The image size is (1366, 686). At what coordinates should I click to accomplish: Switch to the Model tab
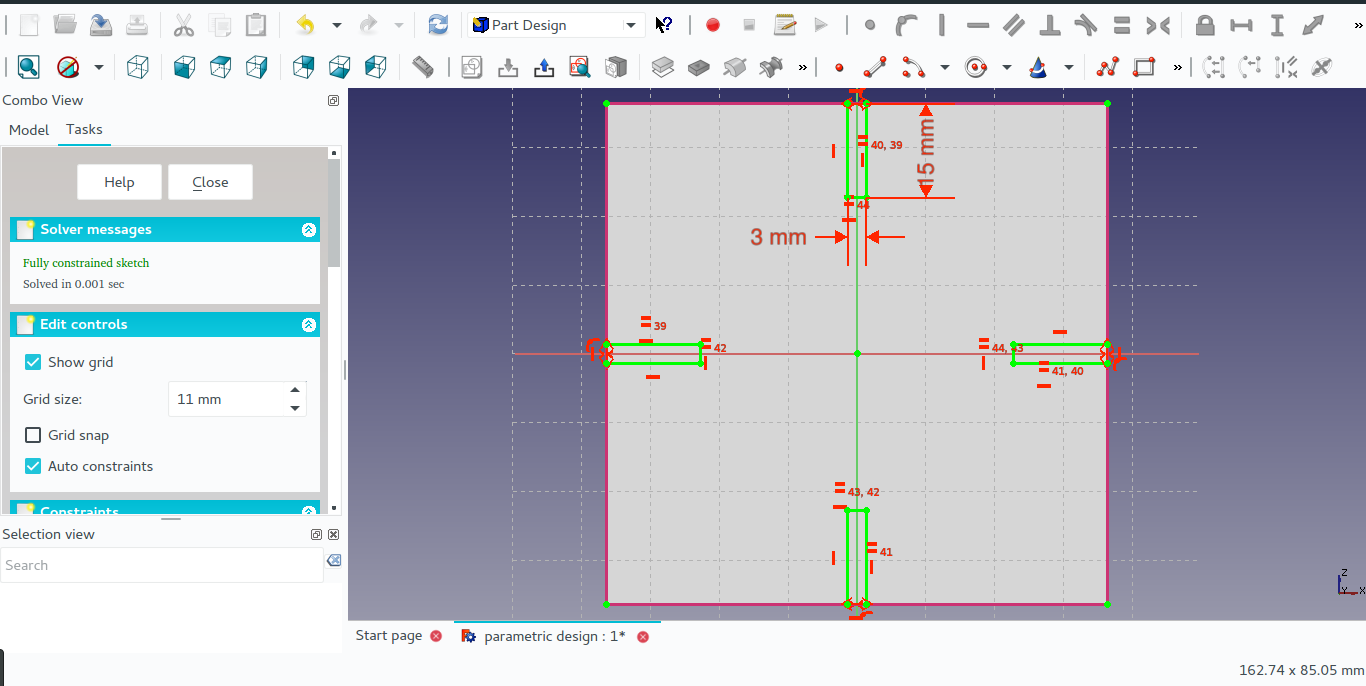(28, 130)
